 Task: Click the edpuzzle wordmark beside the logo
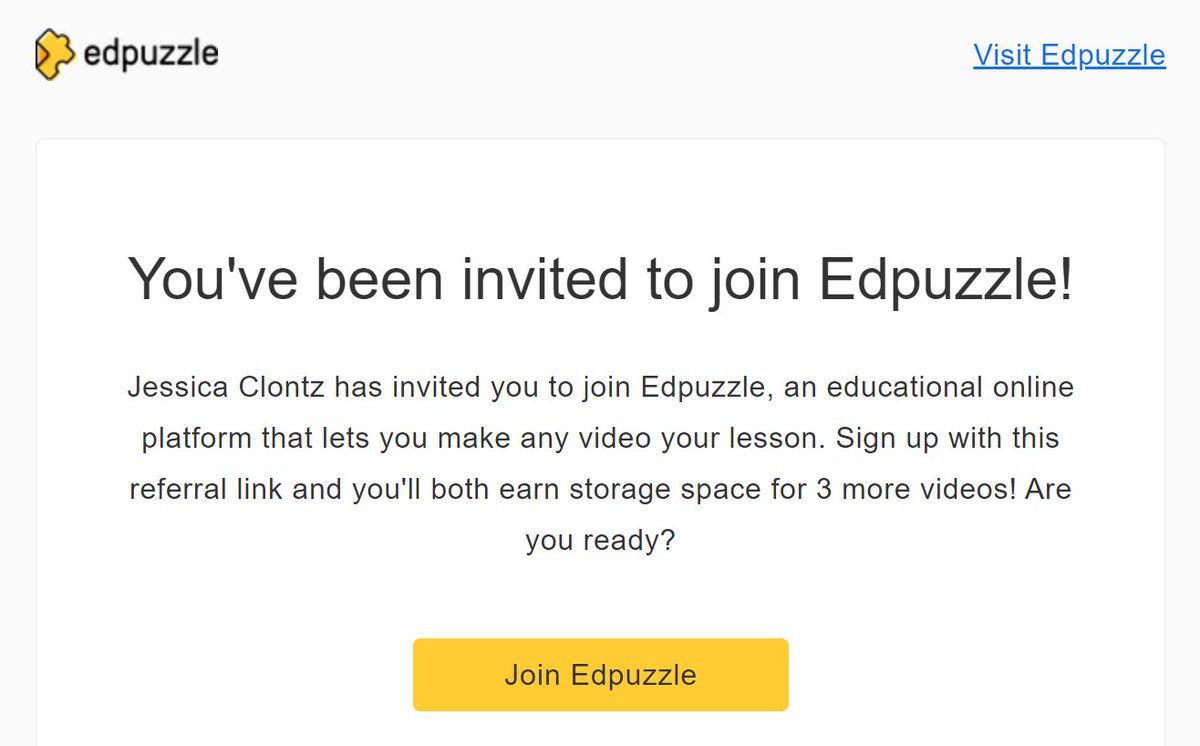coord(151,54)
